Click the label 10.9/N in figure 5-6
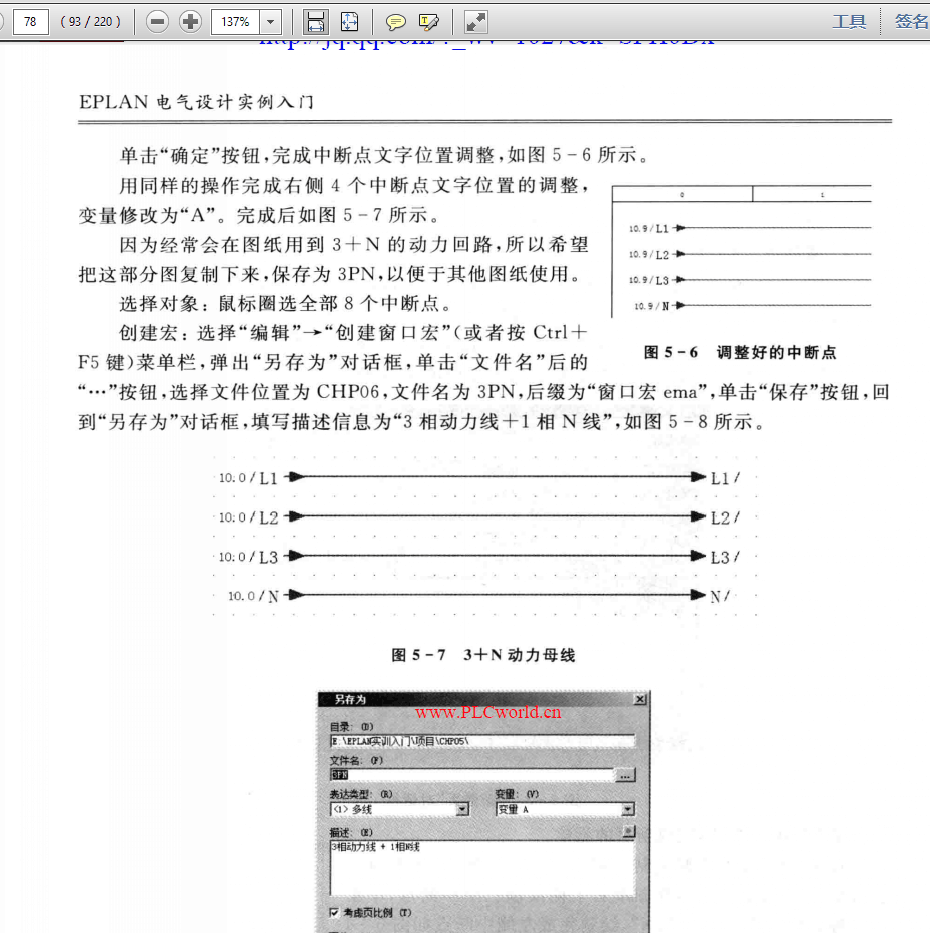 point(651,306)
